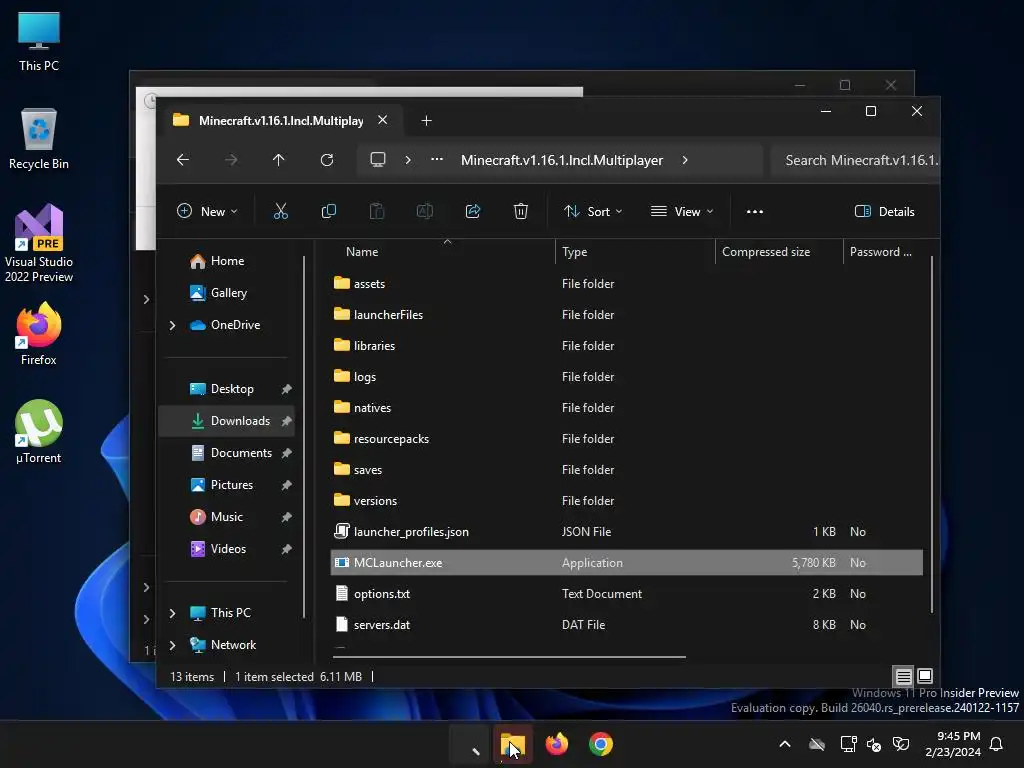Switch to details list view icon in status bar

903,676
